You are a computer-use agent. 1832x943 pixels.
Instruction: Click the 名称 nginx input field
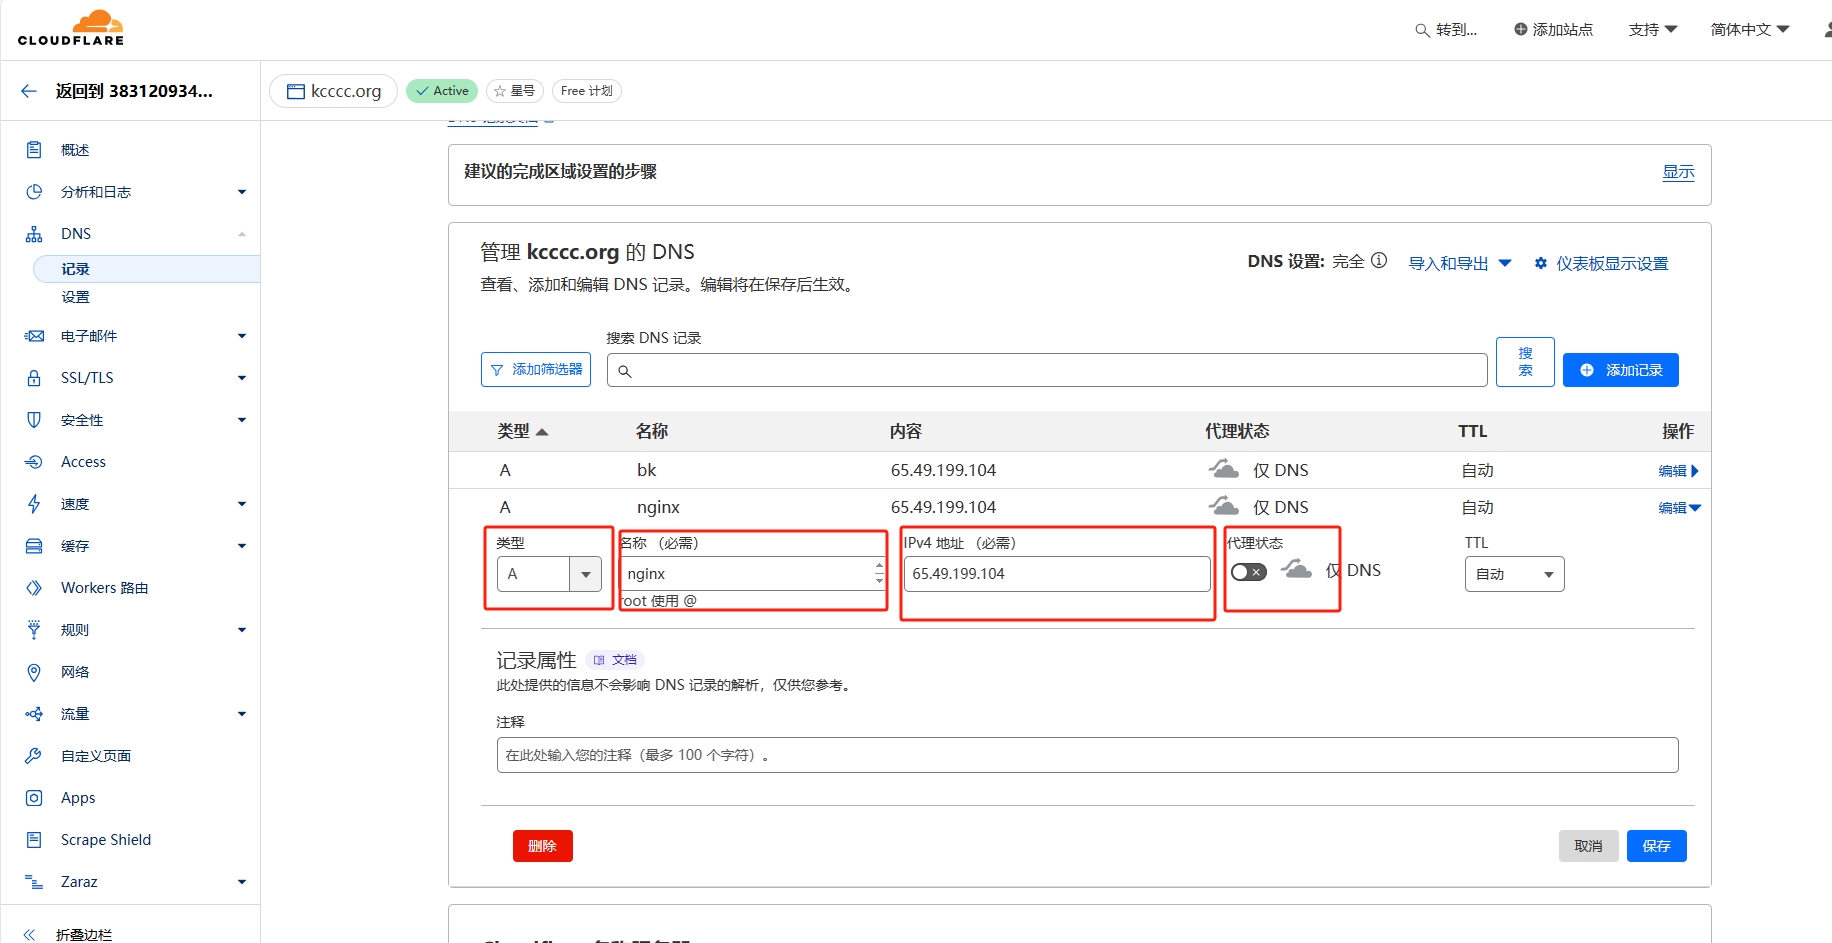pyautogui.click(x=753, y=574)
